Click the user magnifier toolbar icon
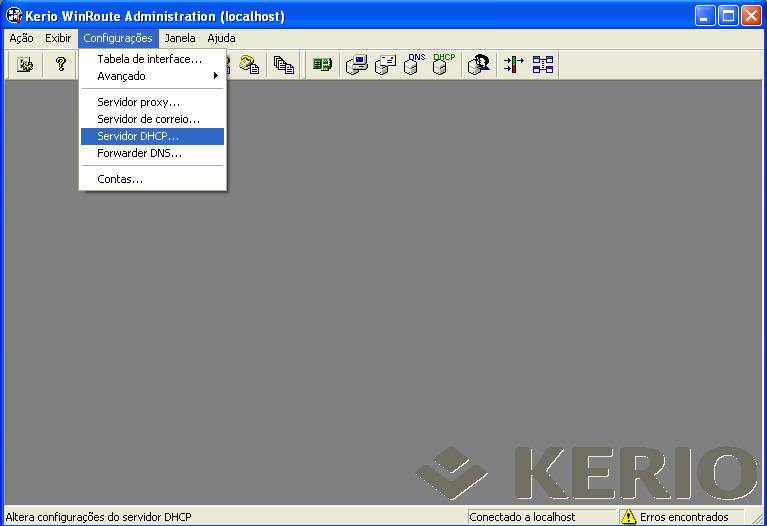The height and width of the screenshot is (526, 767). coord(479,65)
